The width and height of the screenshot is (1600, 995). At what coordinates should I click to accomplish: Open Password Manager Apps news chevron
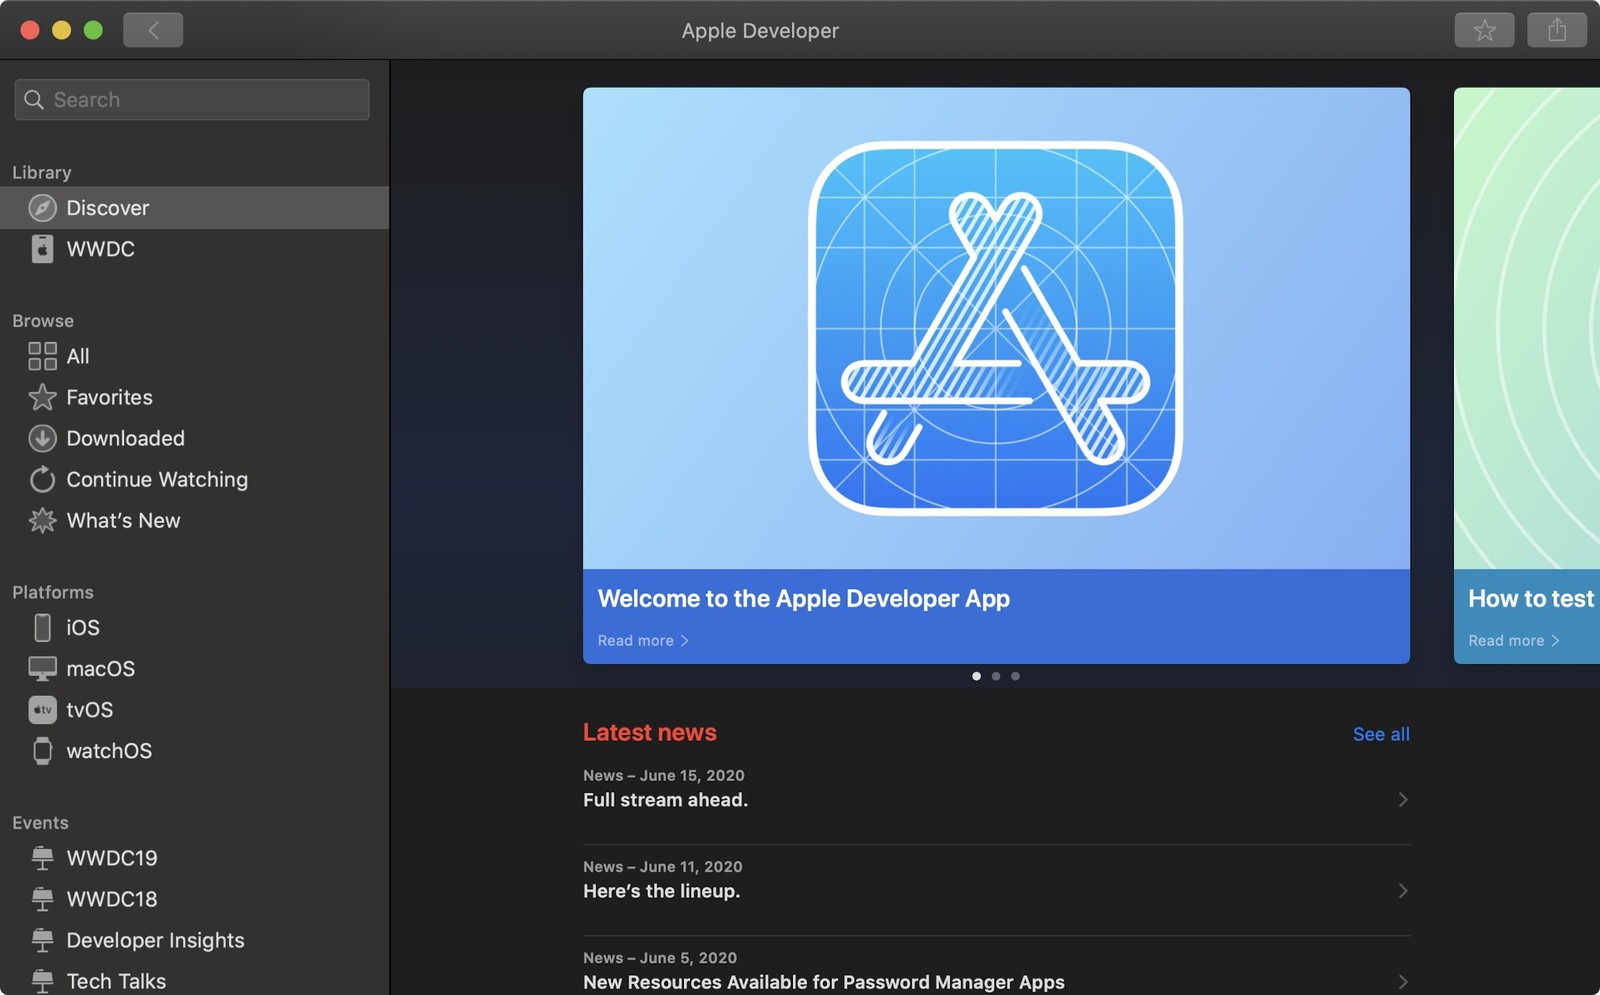1402,982
